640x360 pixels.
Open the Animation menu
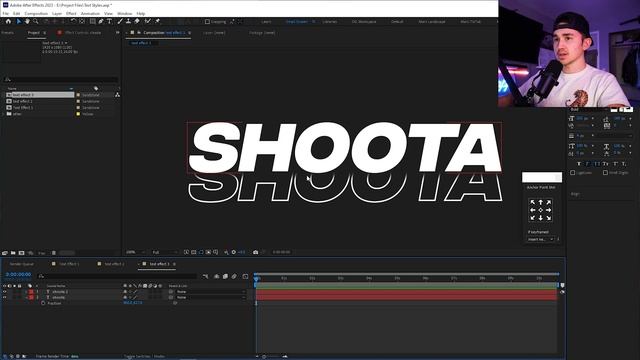click(x=90, y=13)
